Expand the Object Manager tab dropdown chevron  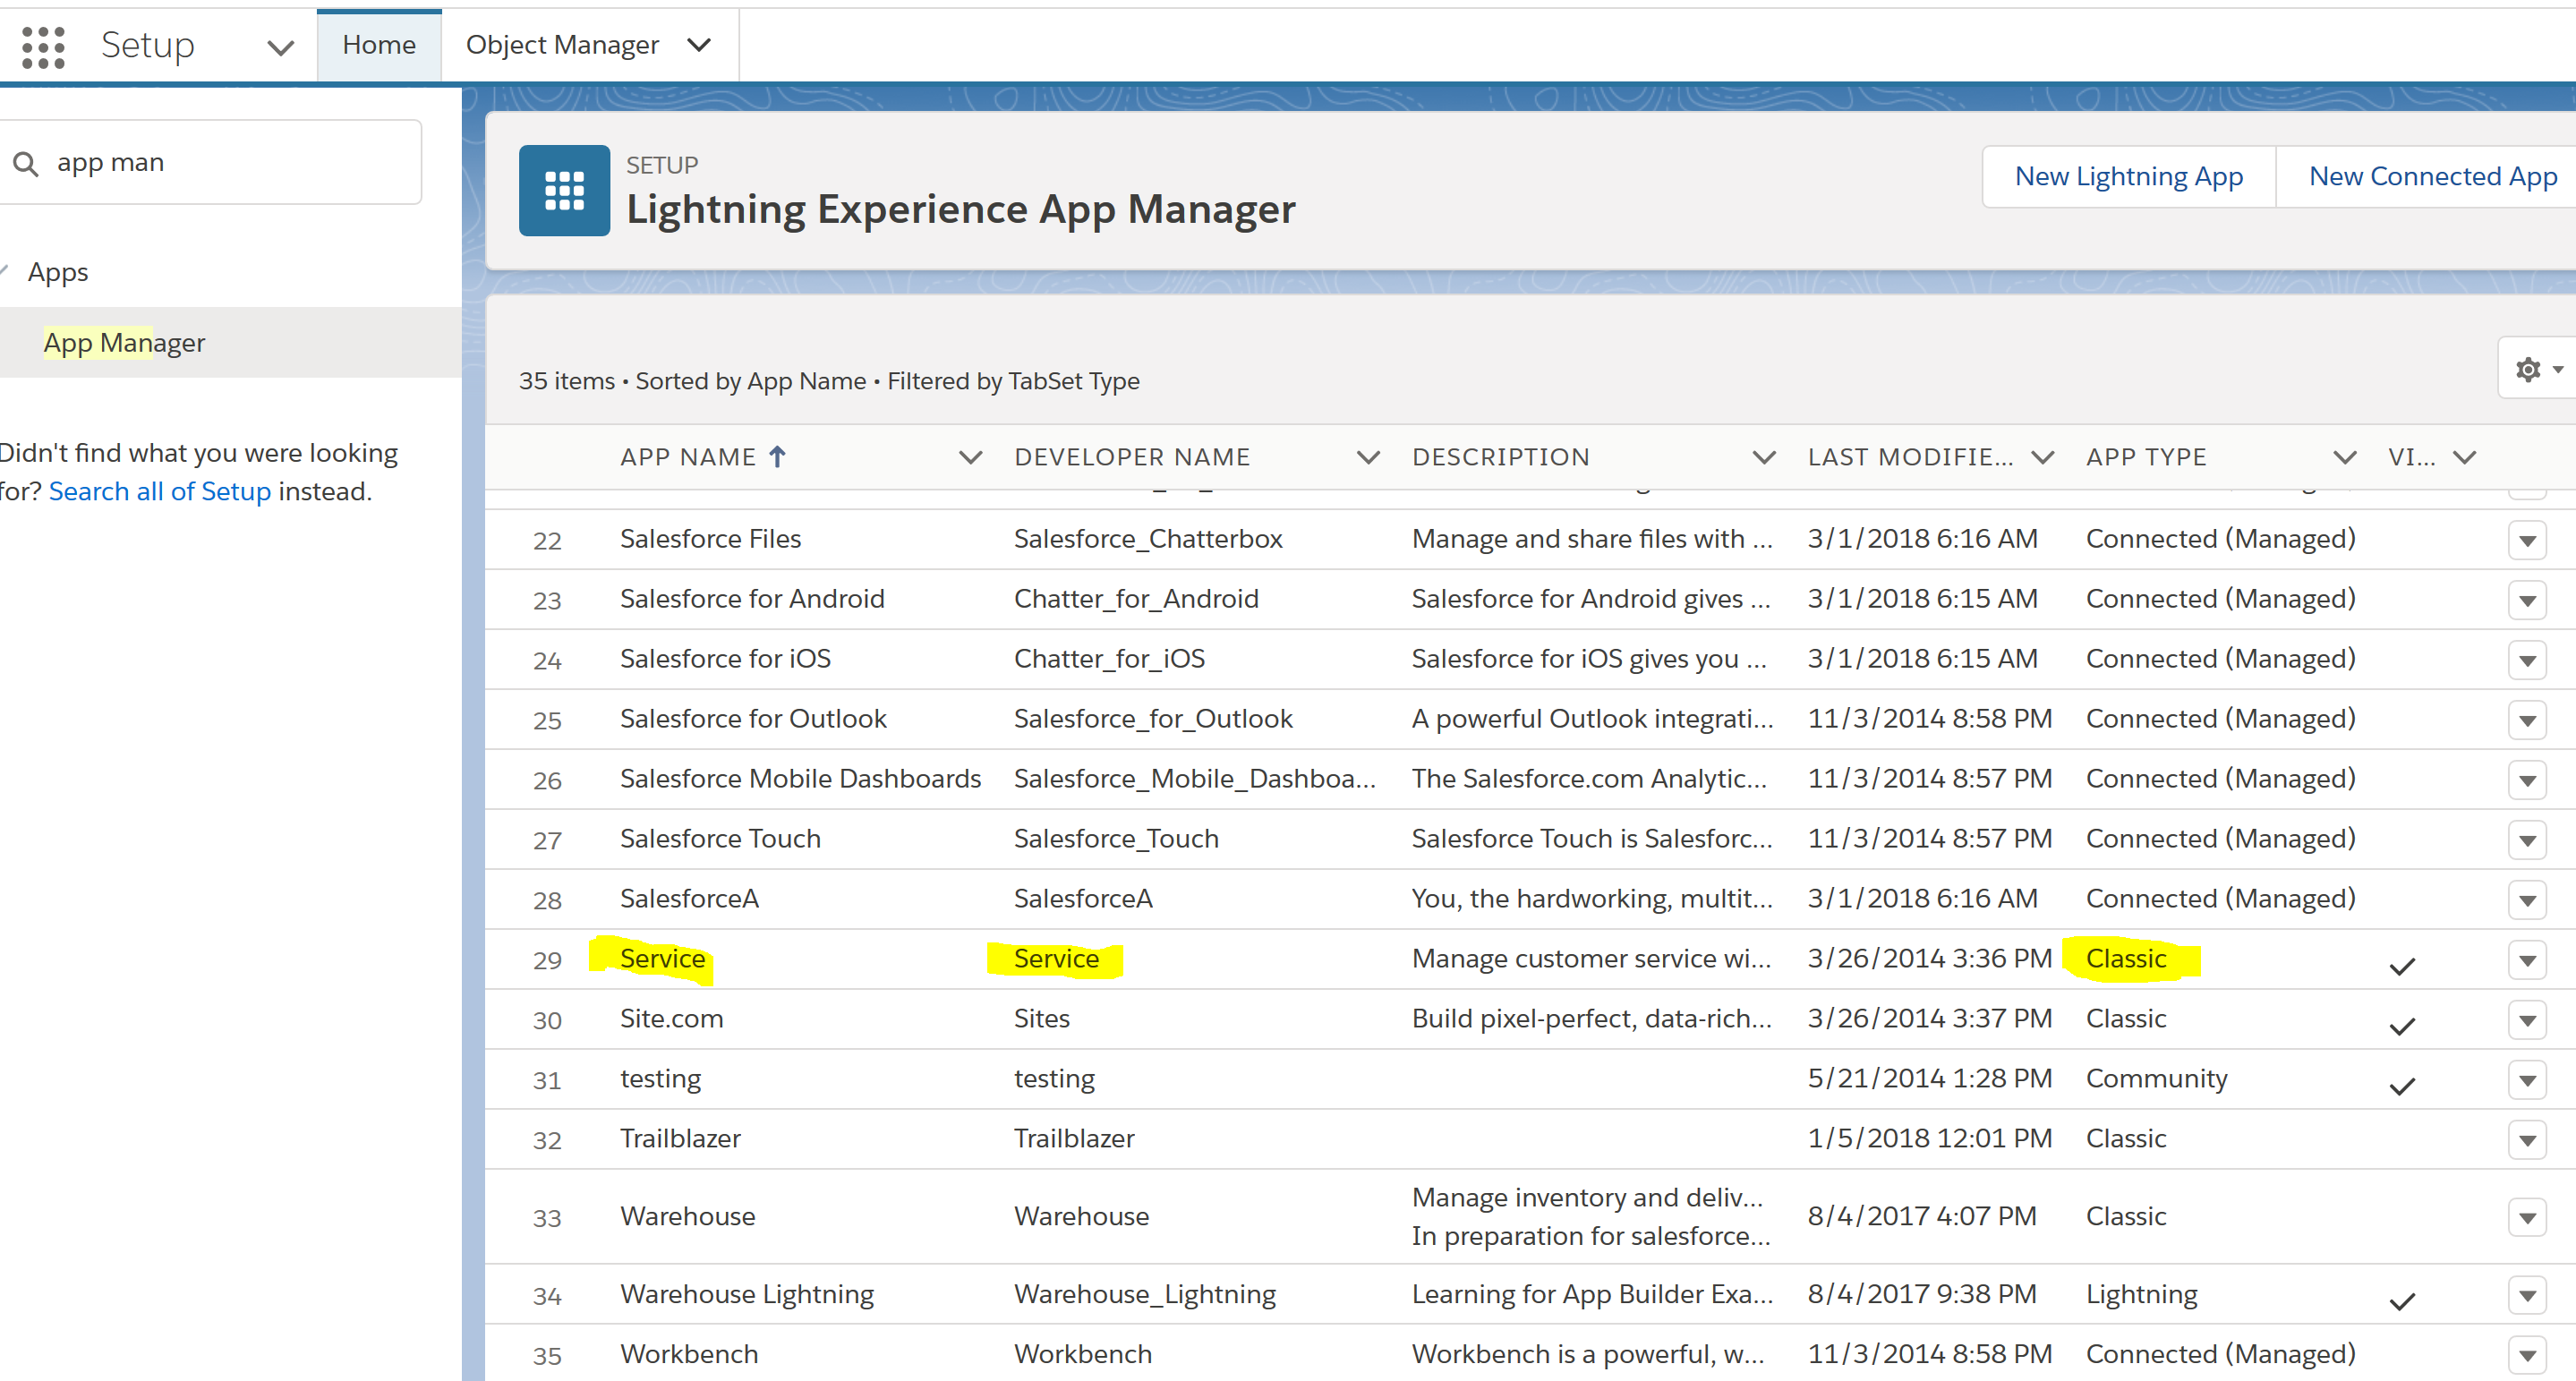click(x=700, y=45)
